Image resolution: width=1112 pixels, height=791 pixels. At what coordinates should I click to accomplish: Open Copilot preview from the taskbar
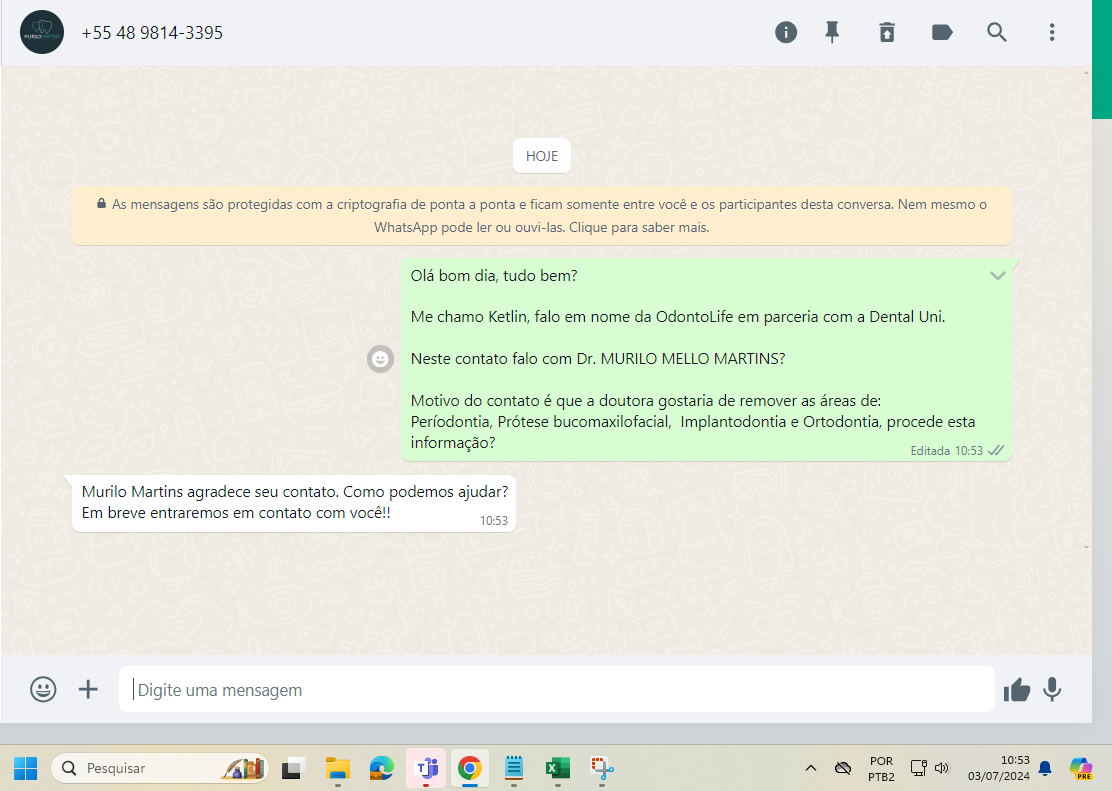1081,768
